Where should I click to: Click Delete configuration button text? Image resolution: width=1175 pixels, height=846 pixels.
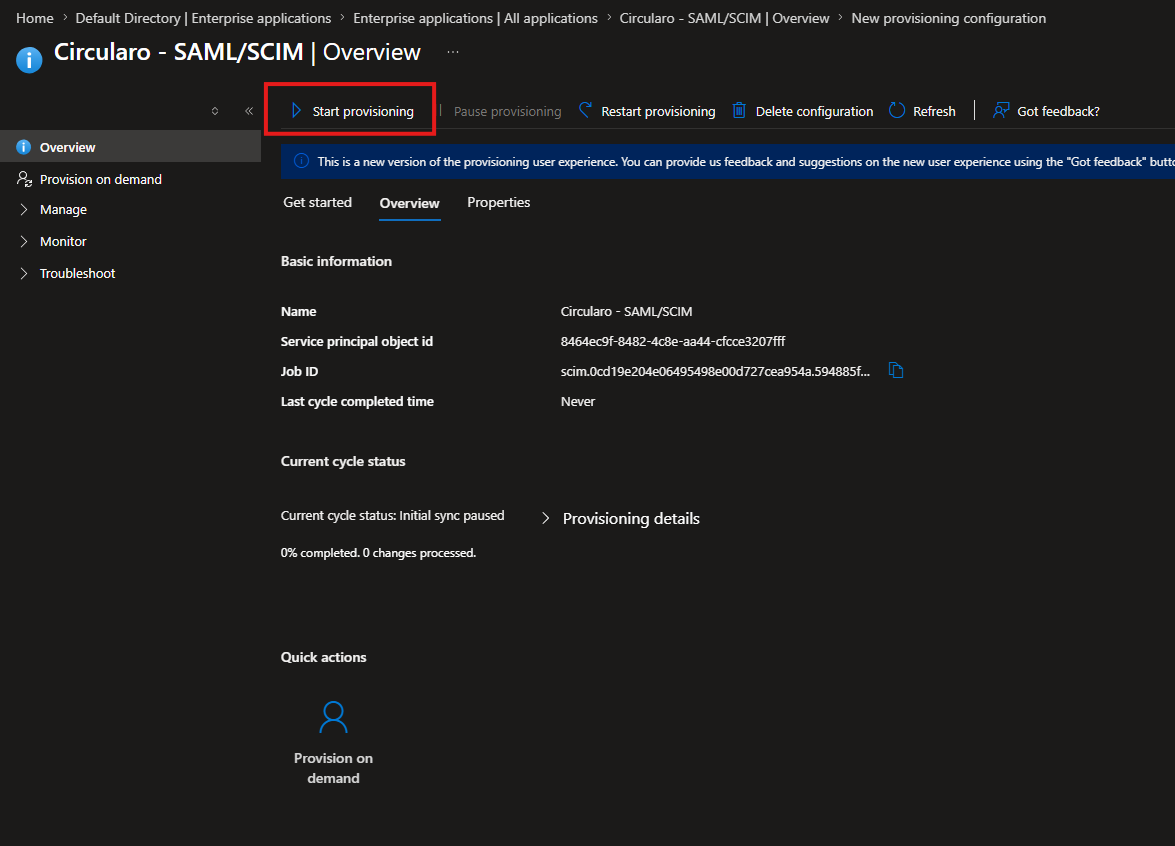815,112
